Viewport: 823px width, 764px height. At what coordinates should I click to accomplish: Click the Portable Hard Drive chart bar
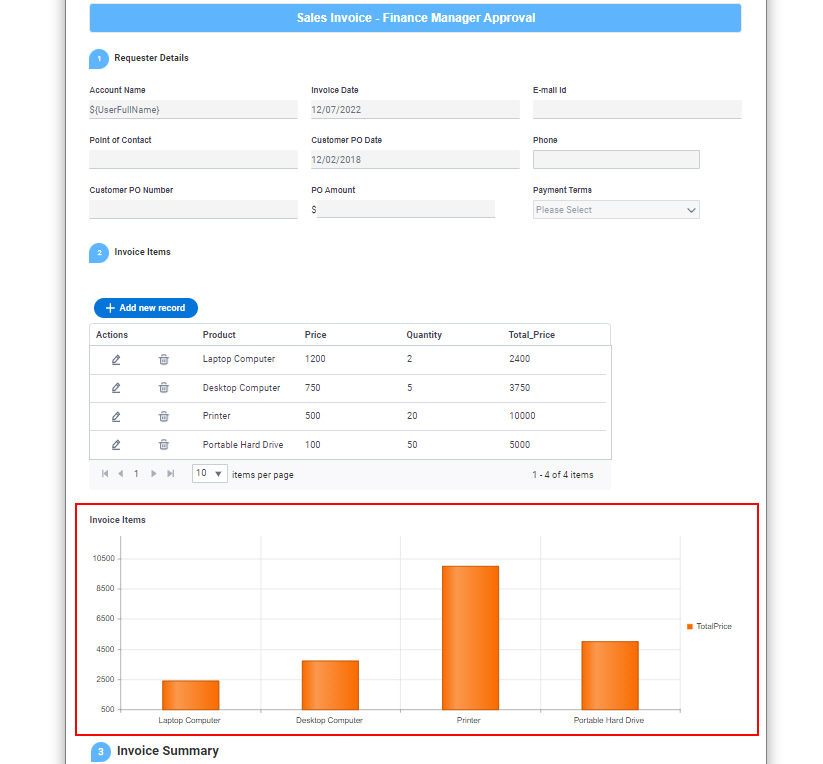pyautogui.click(x=610, y=676)
